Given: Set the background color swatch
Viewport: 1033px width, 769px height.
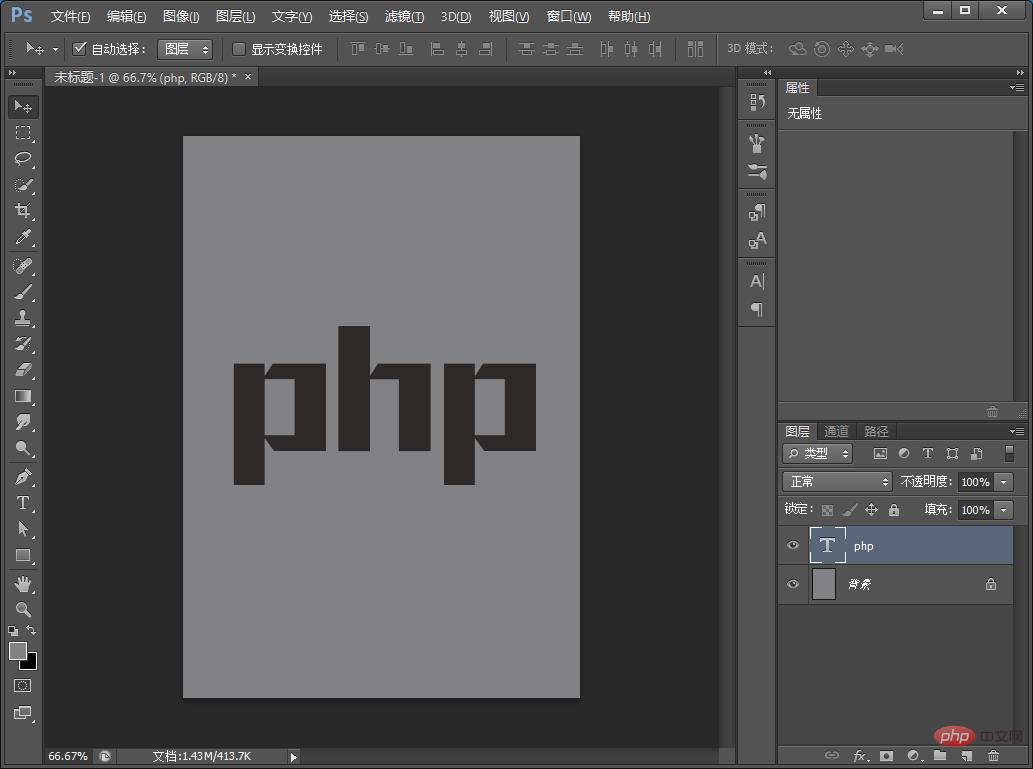Looking at the screenshot, I should click(x=30, y=663).
